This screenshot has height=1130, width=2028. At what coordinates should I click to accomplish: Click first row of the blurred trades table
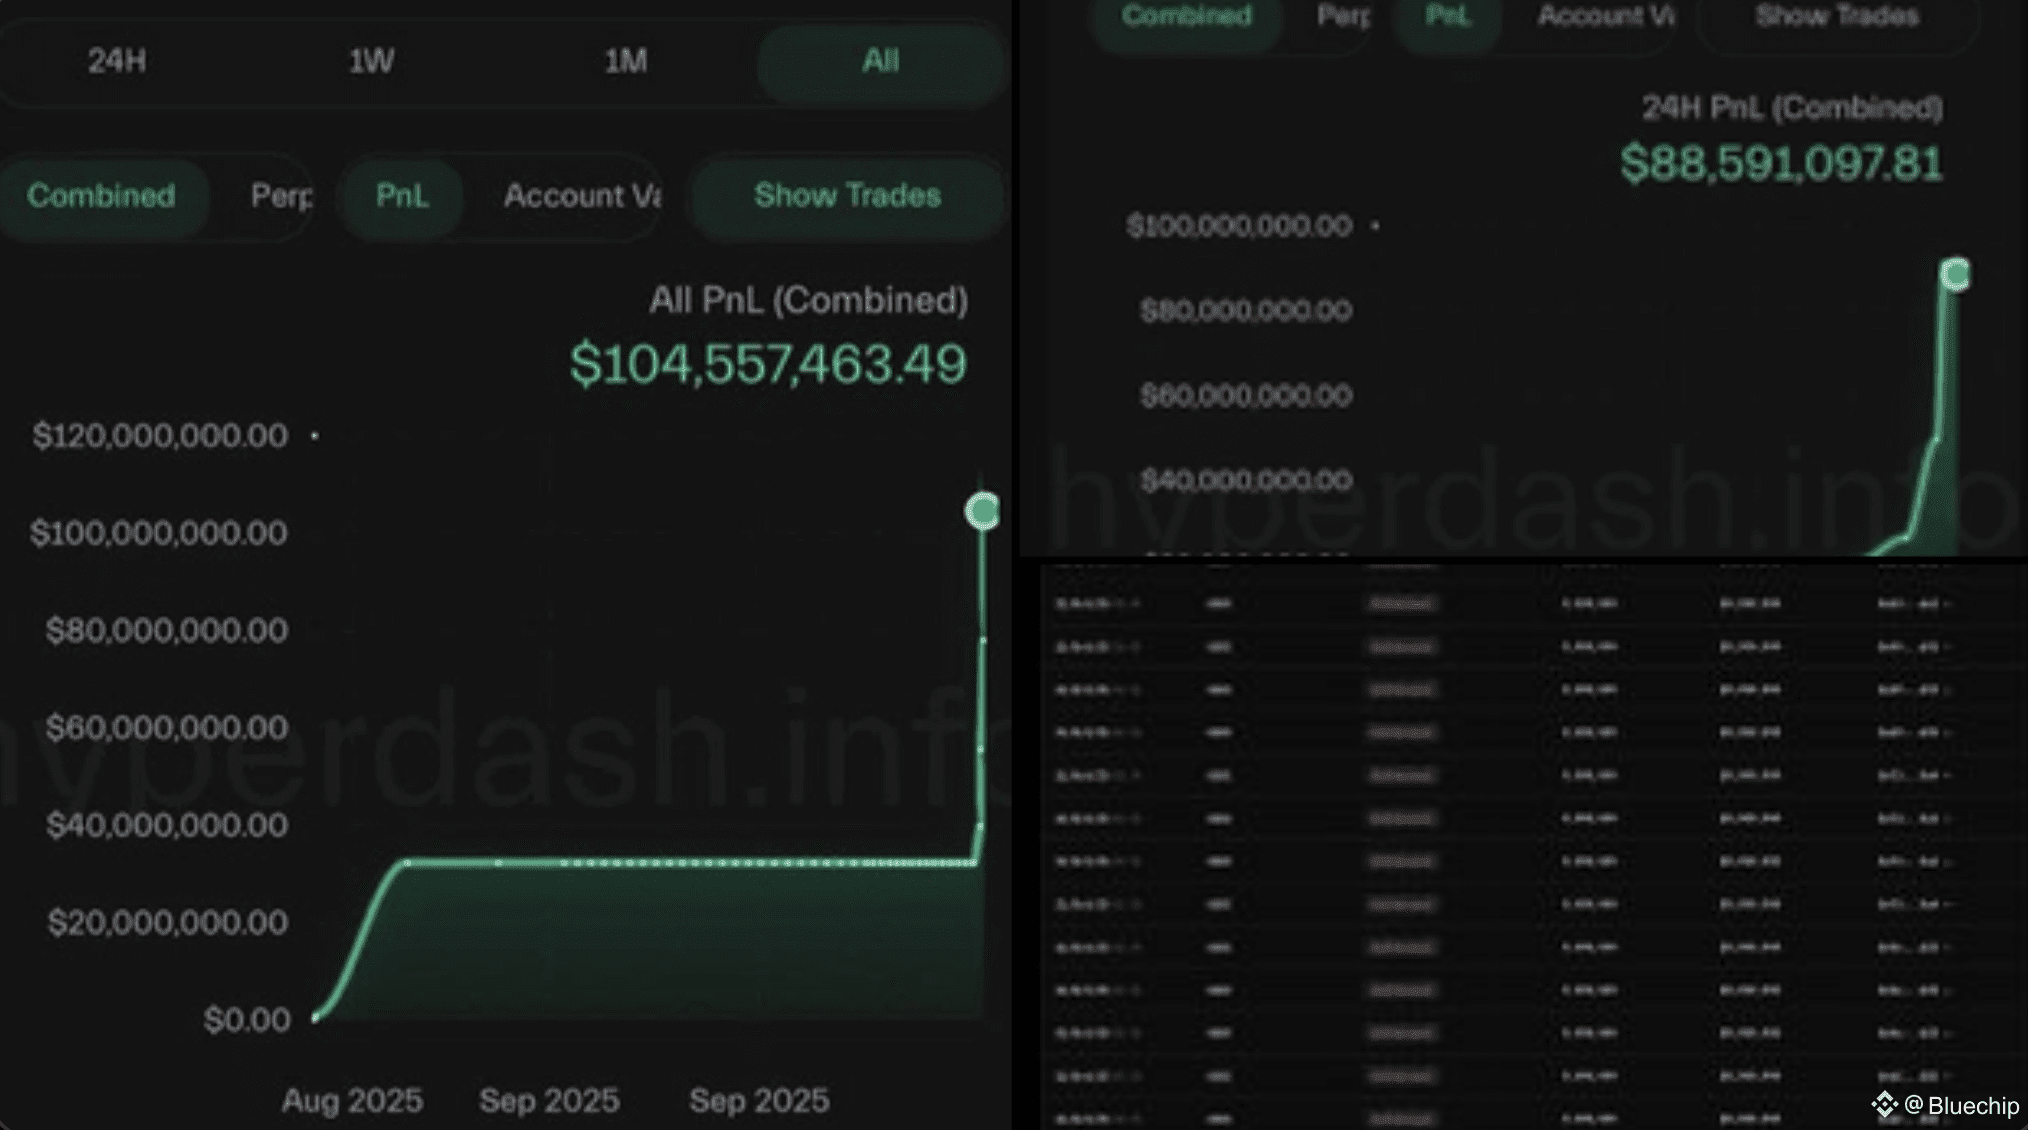click(x=1500, y=604)
